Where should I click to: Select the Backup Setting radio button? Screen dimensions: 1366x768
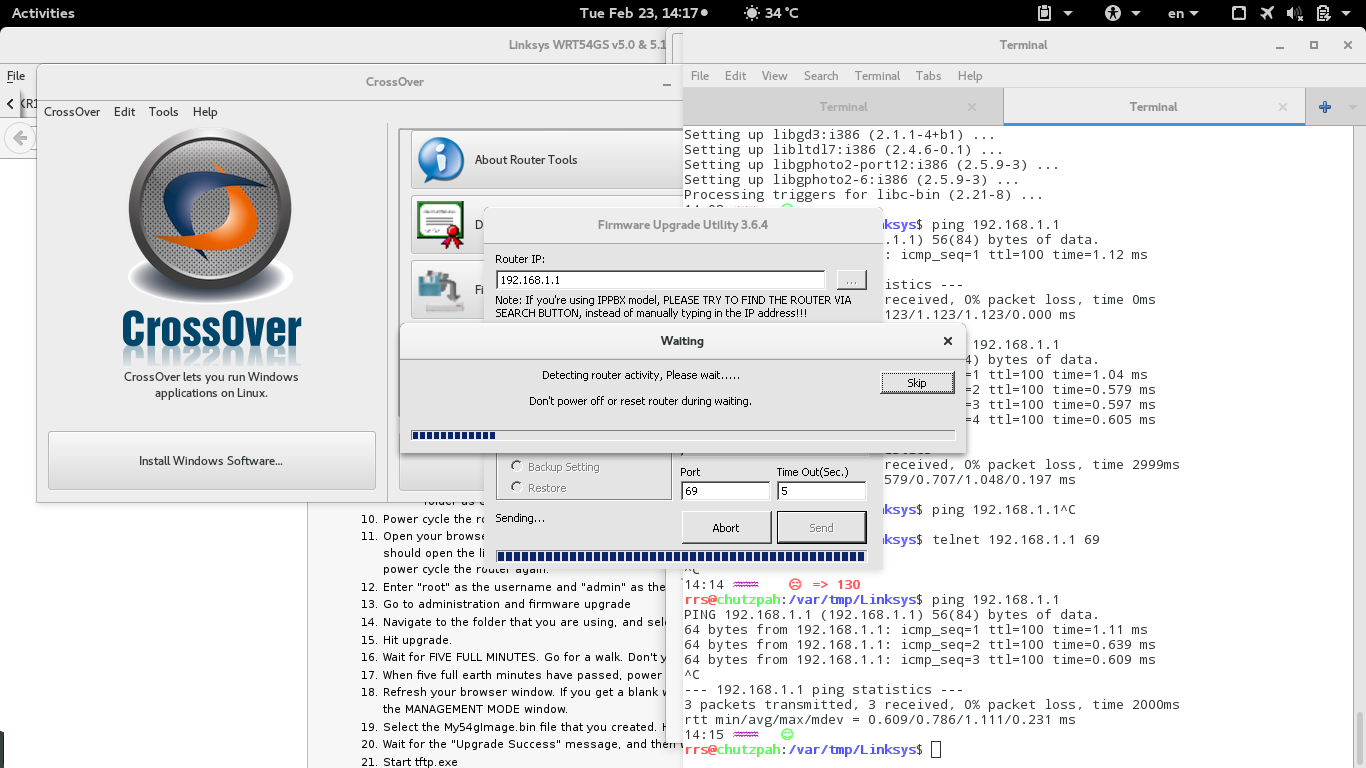pos(517,466)
